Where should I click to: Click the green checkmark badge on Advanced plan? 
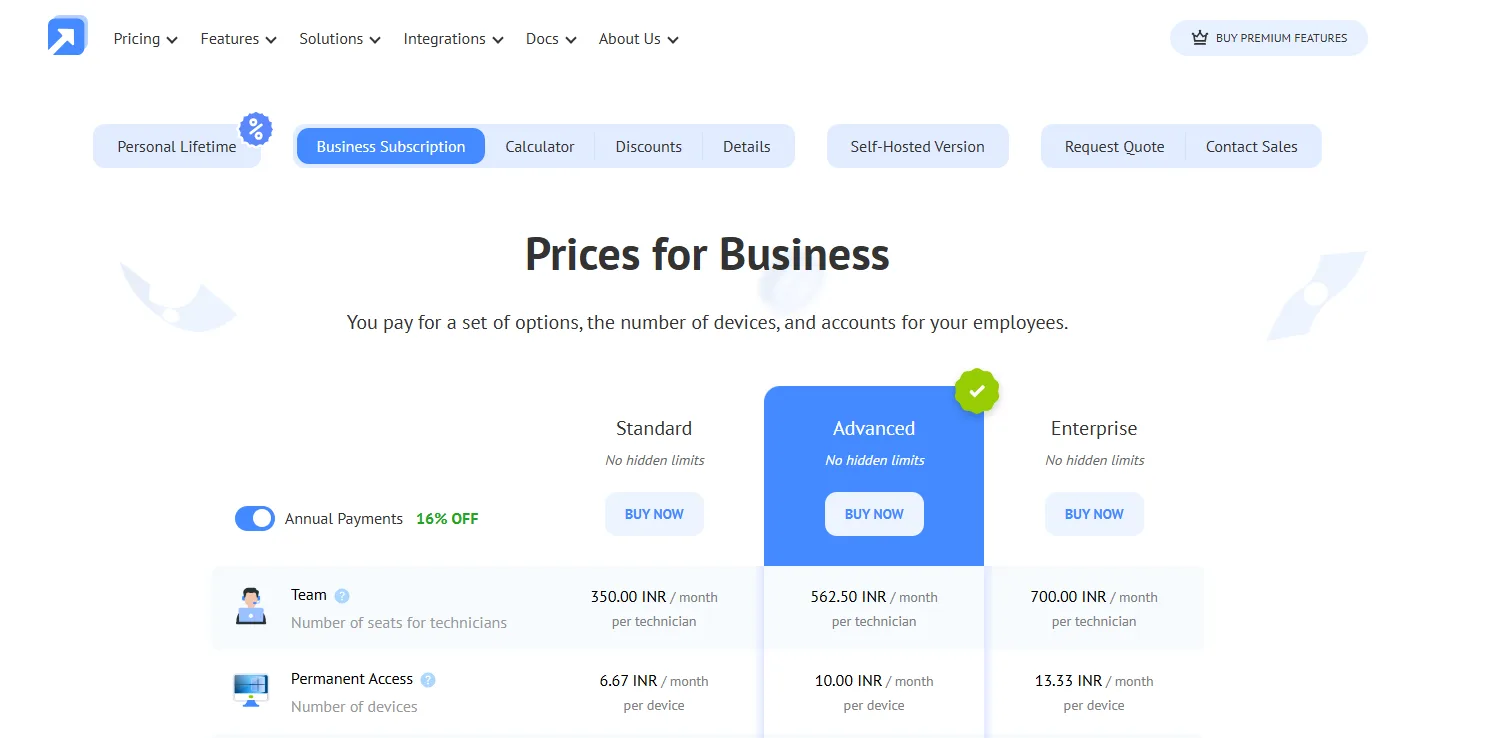pyautogui.click(x=977, y=391)
